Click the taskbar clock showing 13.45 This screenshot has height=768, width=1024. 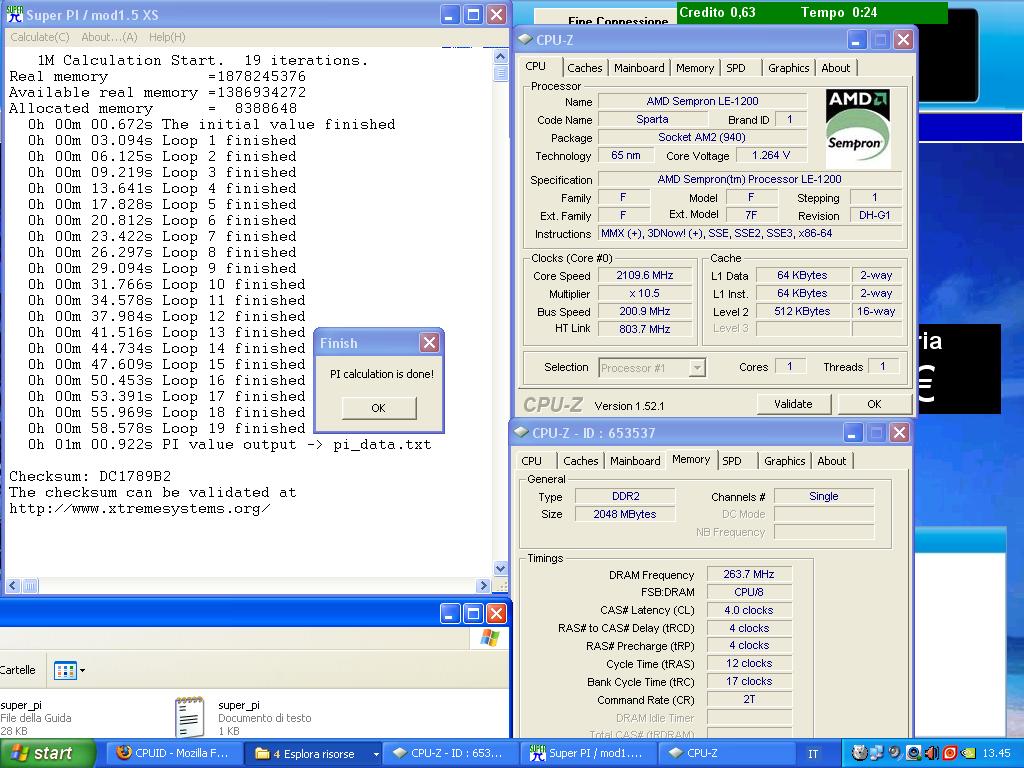(x=996, y=754)
